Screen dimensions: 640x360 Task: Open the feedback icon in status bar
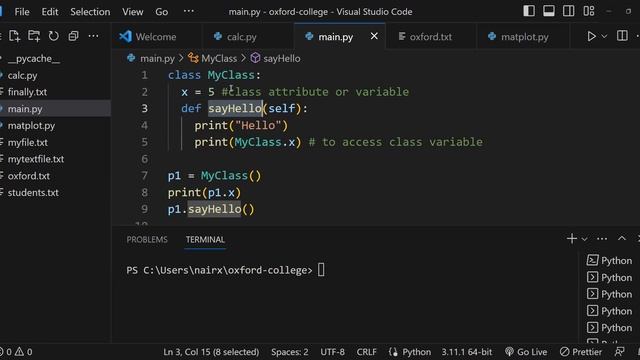click(620, 351)
